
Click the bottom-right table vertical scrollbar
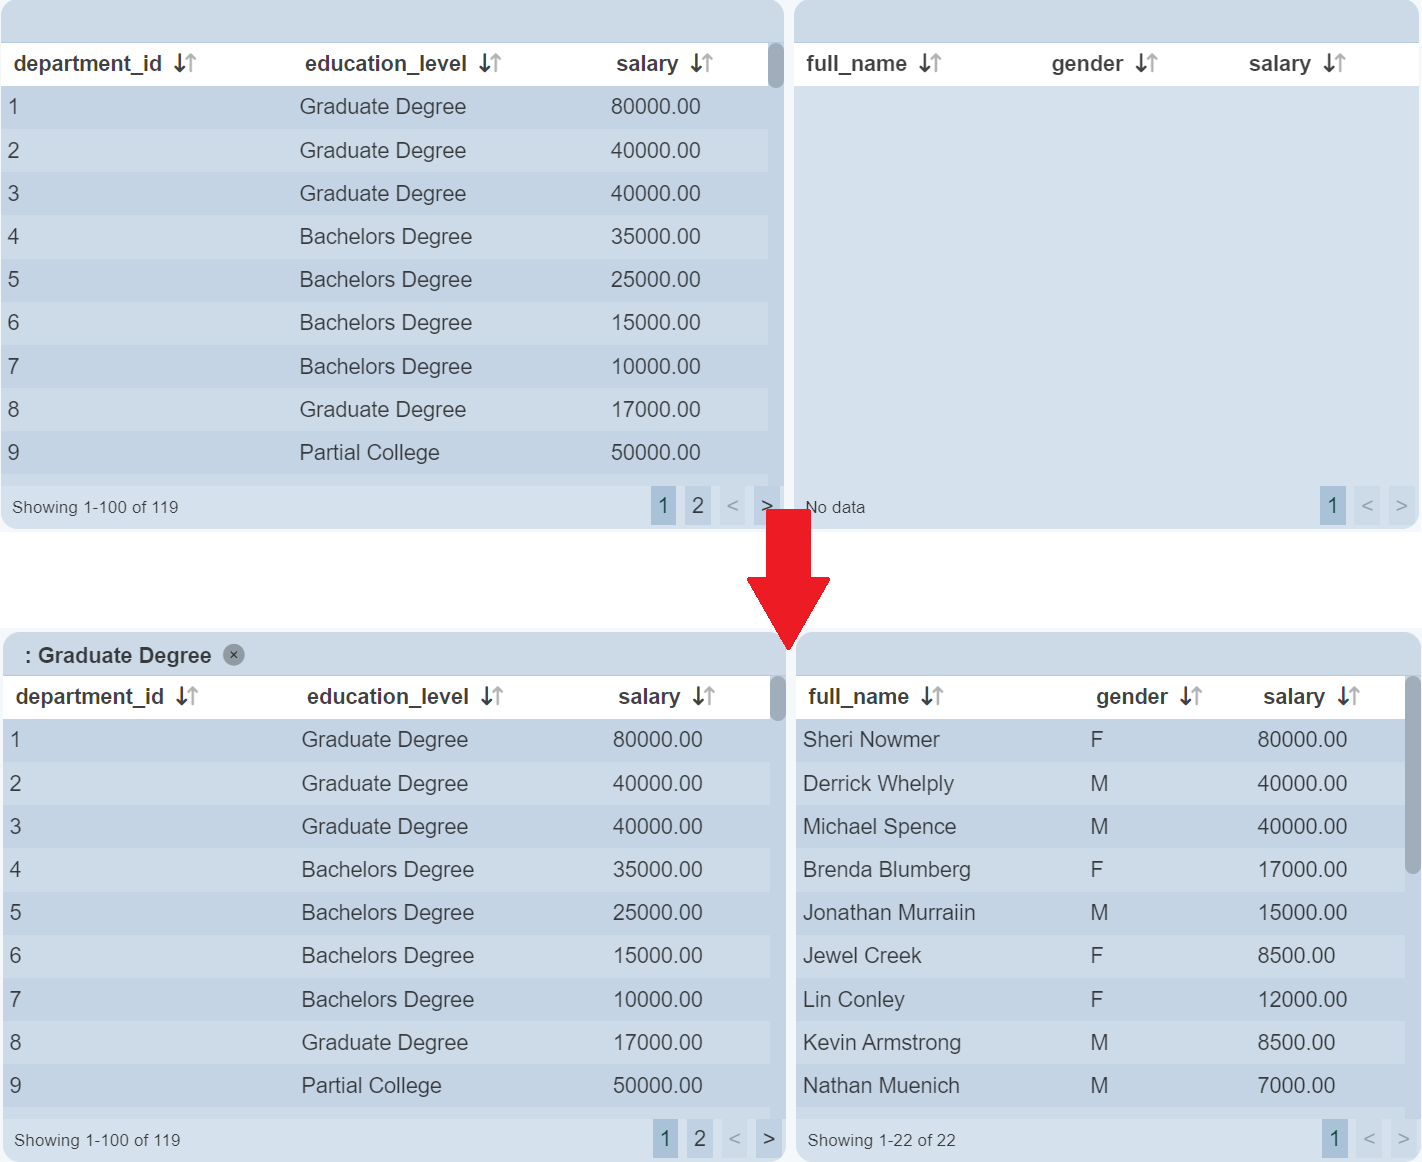[x=1412, y=775]
